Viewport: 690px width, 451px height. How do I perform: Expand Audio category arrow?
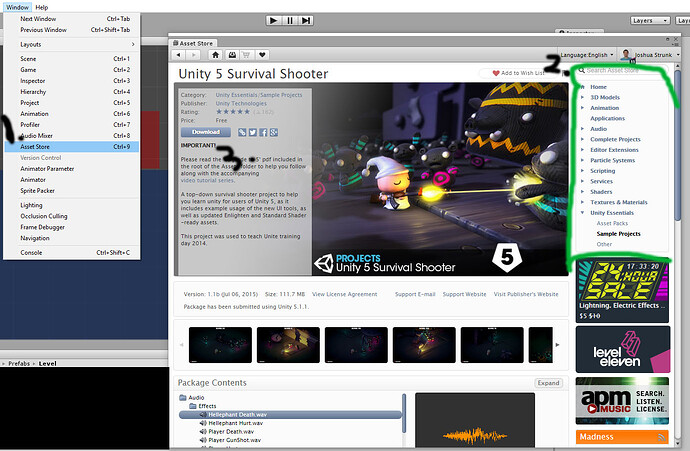(582, 129)
